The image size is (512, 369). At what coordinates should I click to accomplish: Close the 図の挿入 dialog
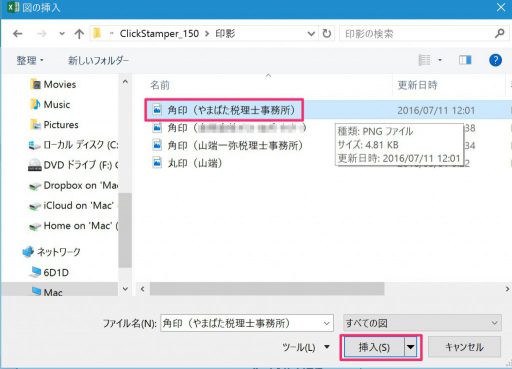pos(501,7)
